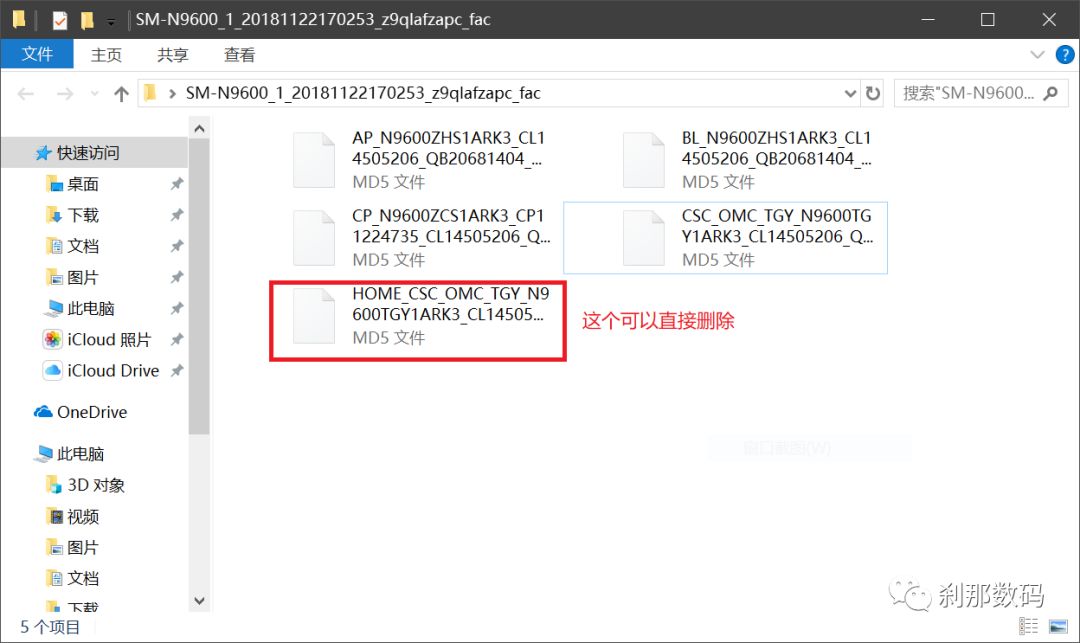The image size is (1080, 643).
Task: Open pinned 此电脑 under Quick access
Action: point(90,308)
